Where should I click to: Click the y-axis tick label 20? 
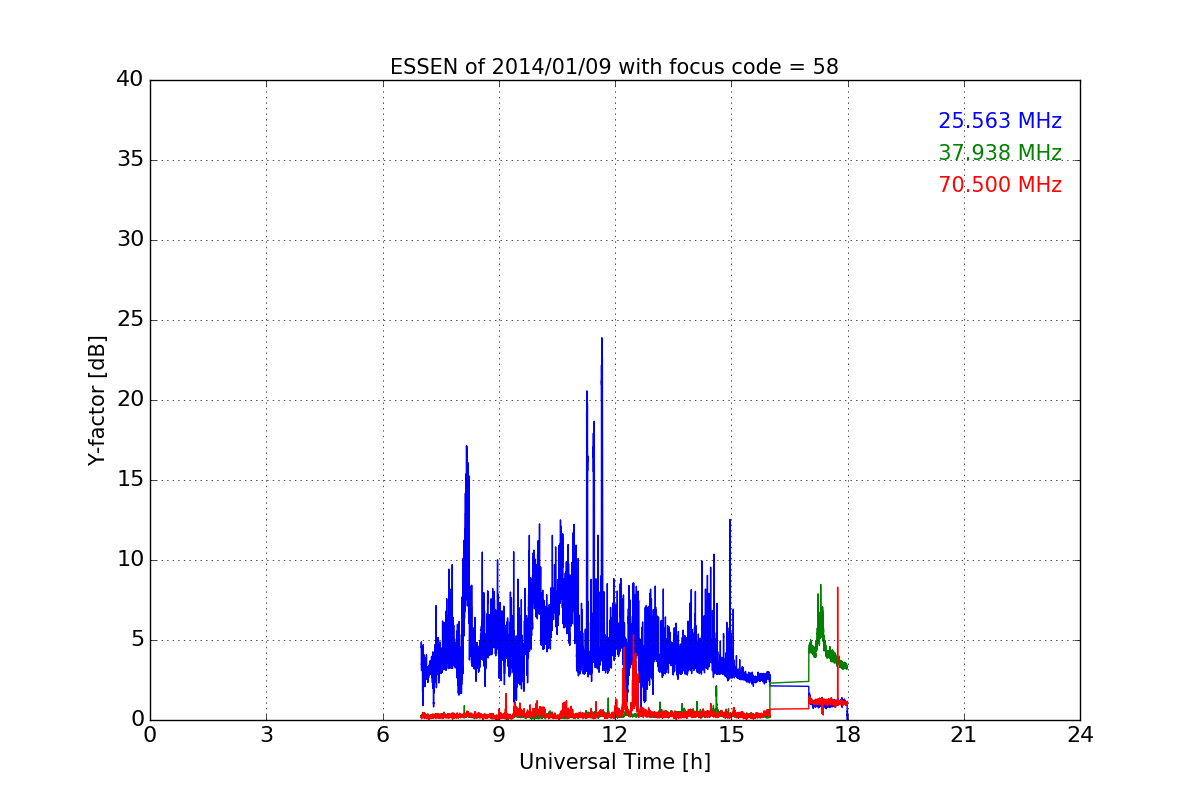[x=130, y=400]
